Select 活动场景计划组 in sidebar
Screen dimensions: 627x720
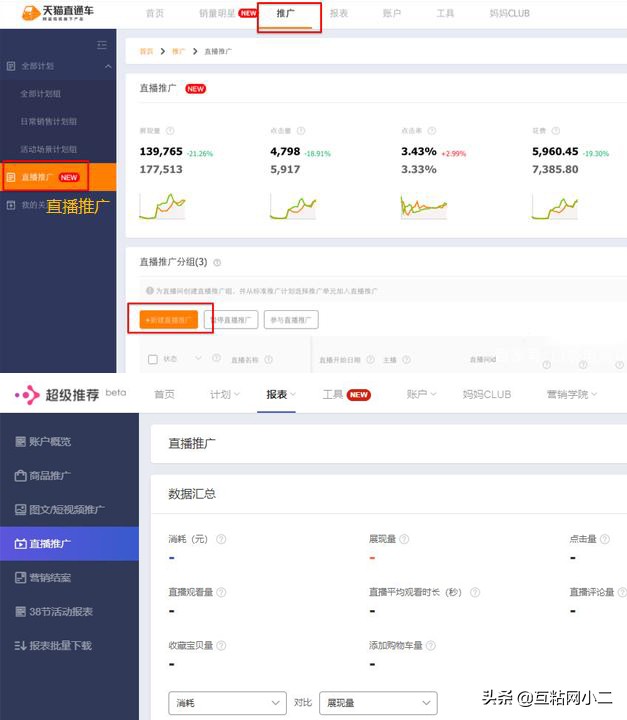coord(48,149)
